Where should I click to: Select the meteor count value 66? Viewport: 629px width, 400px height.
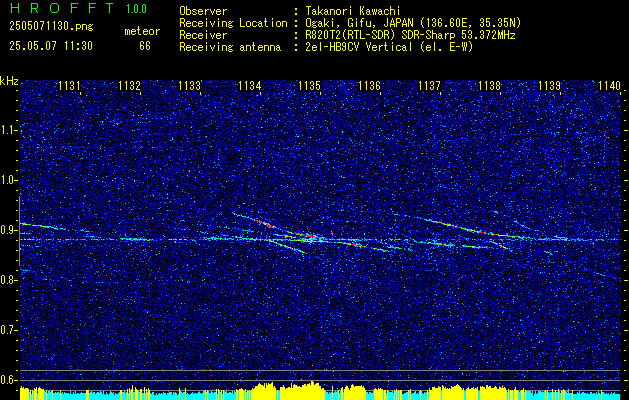click(x=145, y=46)
